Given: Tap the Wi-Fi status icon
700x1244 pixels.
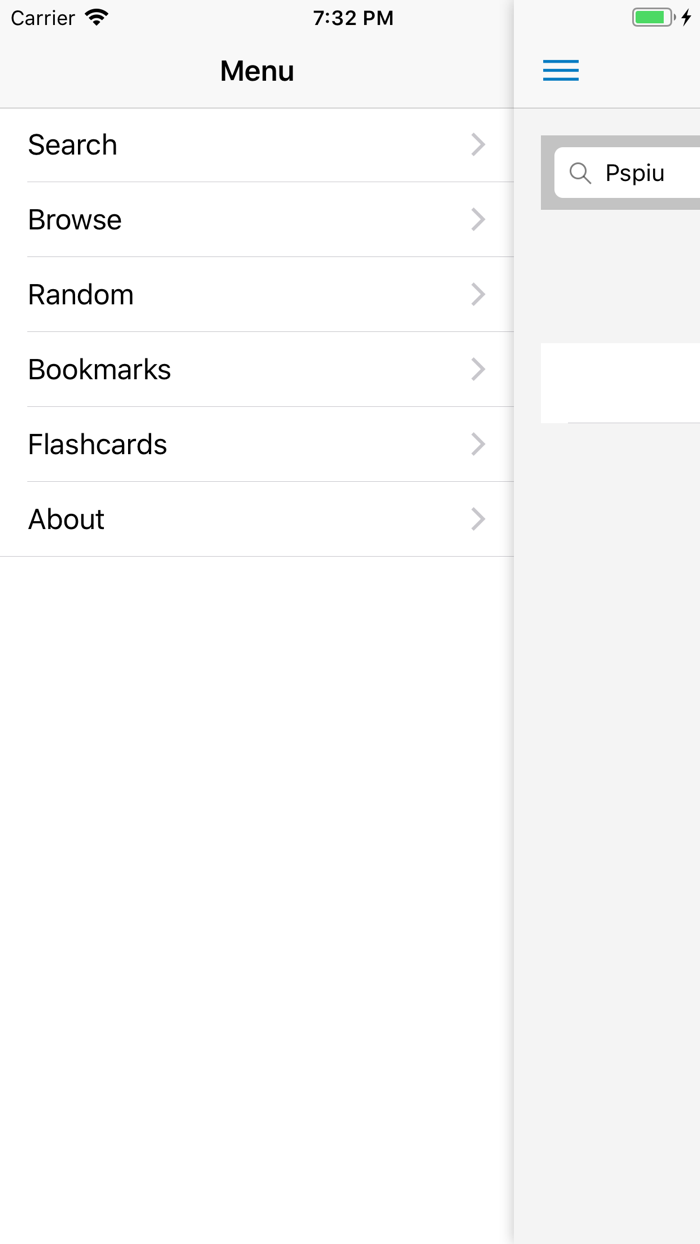Looking at the screenshot, I should [x=97, y=17].
